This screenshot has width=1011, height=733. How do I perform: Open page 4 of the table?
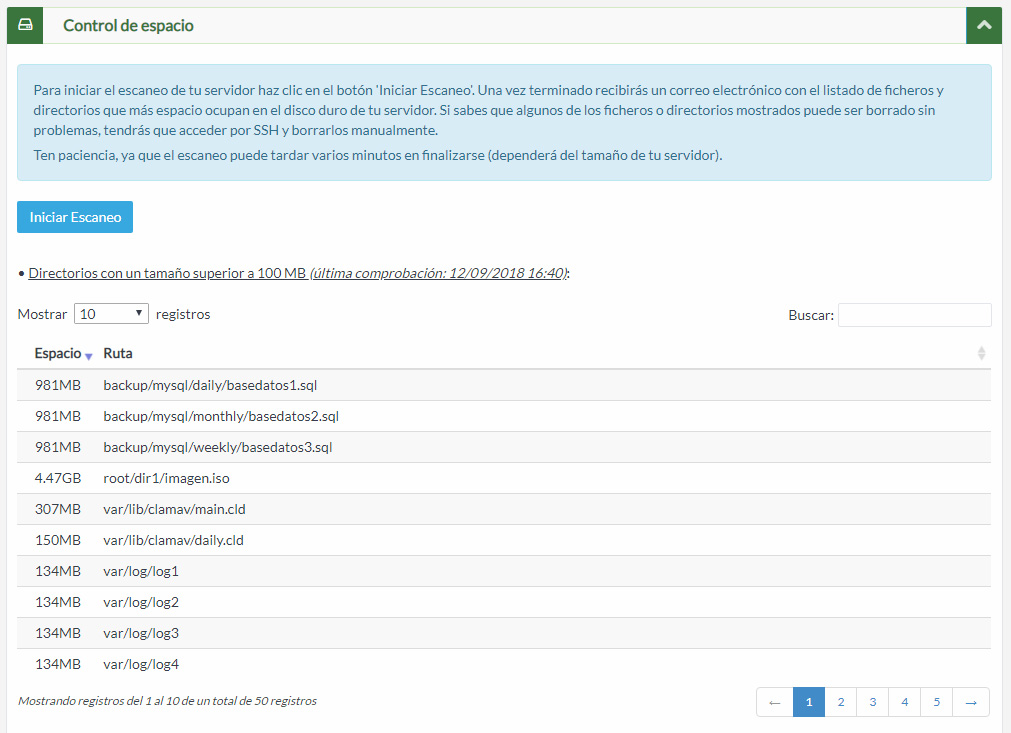pyautogui.click(x=905, y=702)
